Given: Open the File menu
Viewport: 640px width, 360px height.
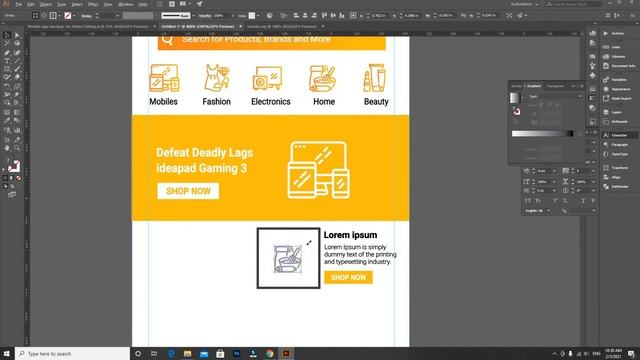Looking at the screenshot, I should [x=19, y=4].
